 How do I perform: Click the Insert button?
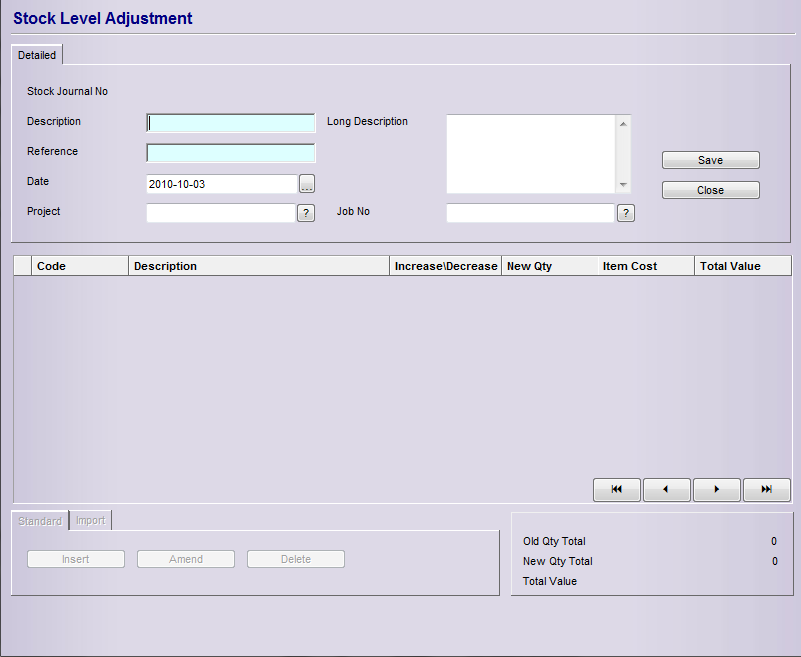(x=76, y=559)
